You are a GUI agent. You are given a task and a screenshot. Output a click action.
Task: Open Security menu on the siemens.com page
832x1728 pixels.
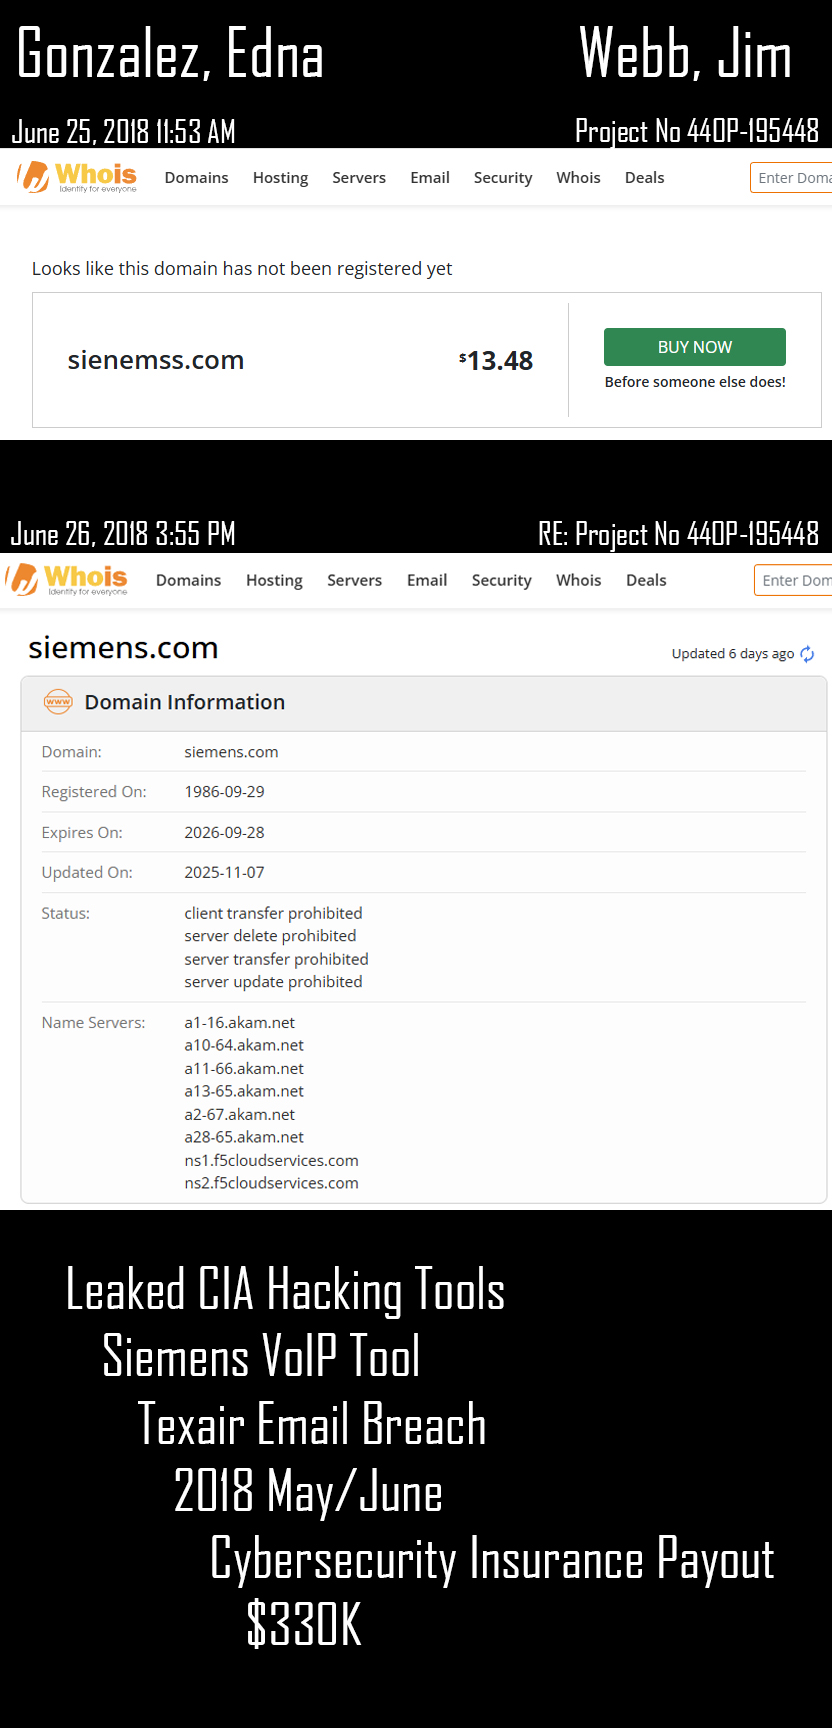(501, 580)
